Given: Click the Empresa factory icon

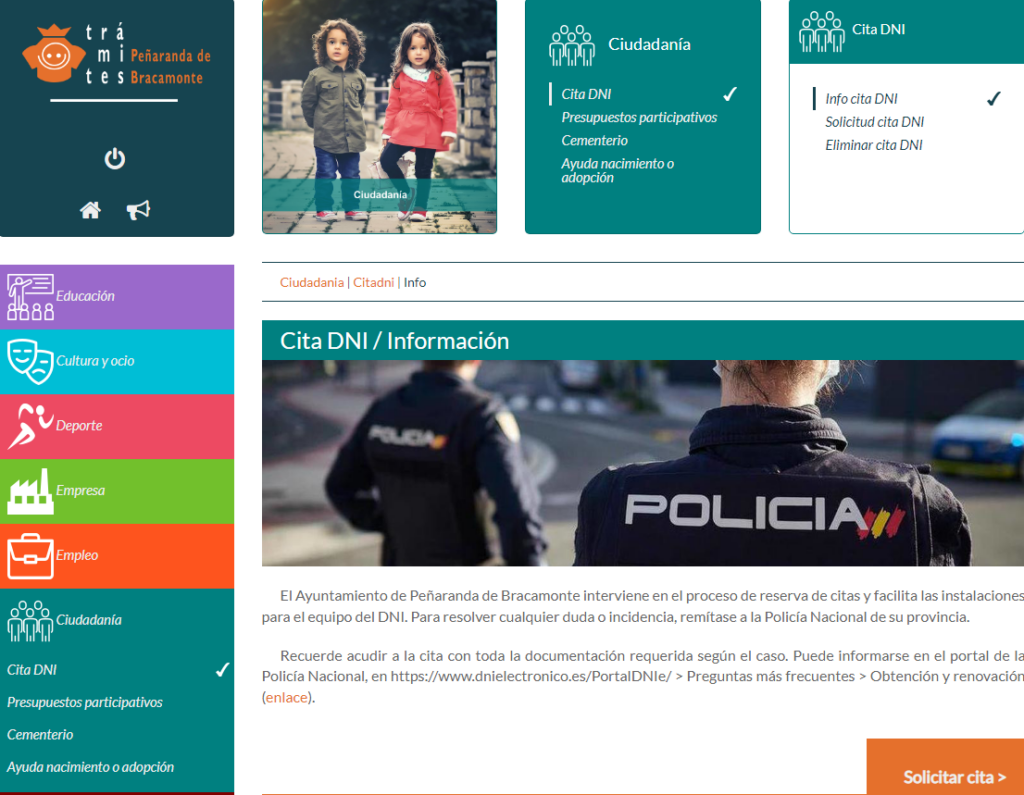Looking at the screenshot, I should (30, 491).
